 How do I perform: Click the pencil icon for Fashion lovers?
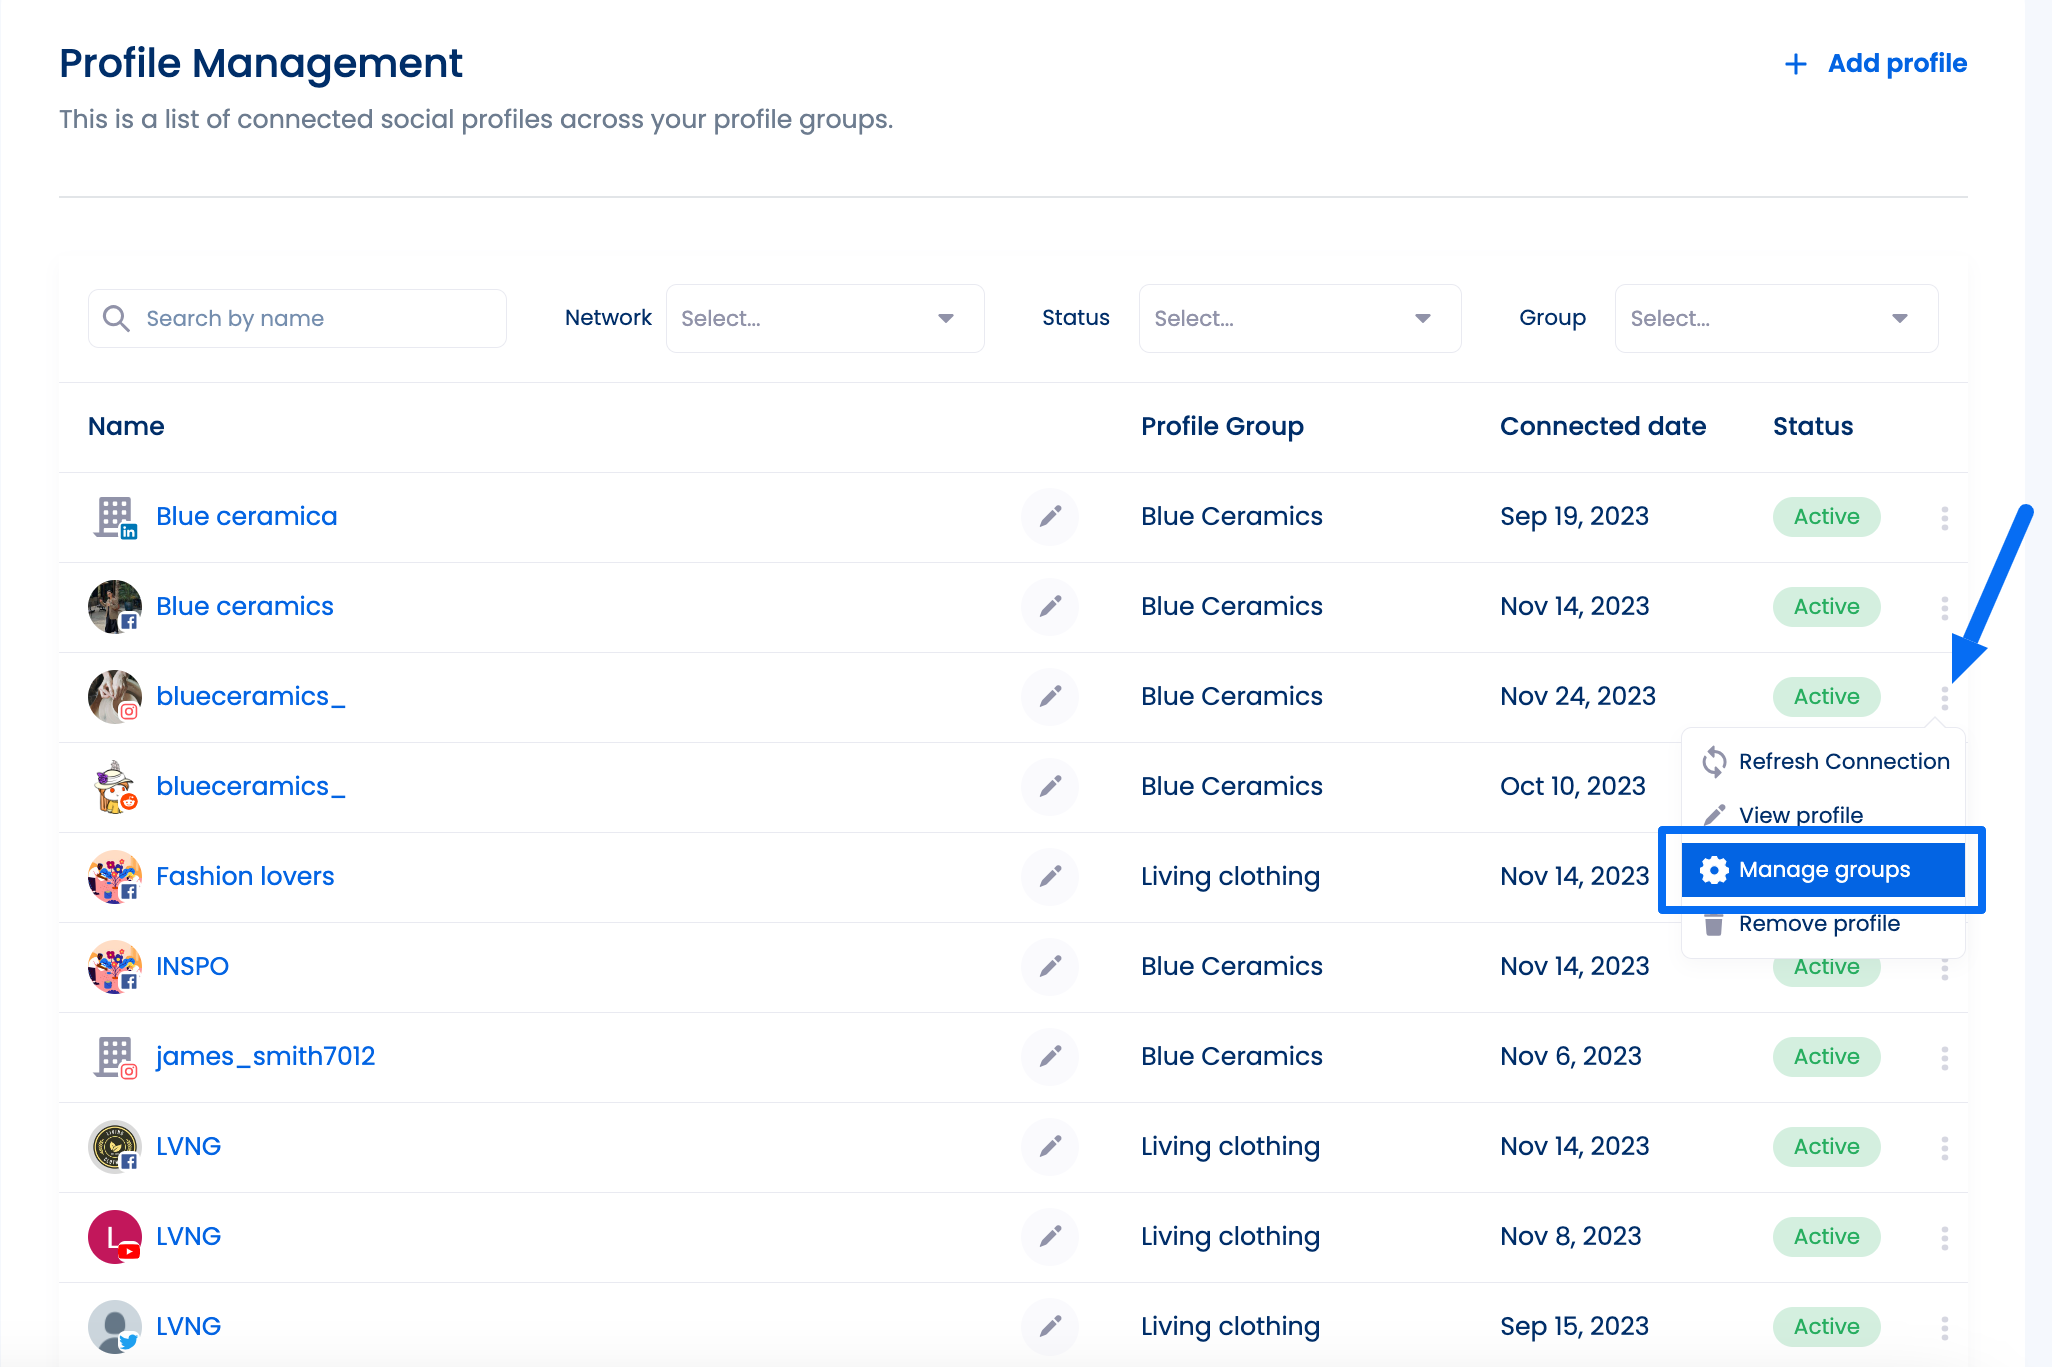click(x=1049, y=876)
